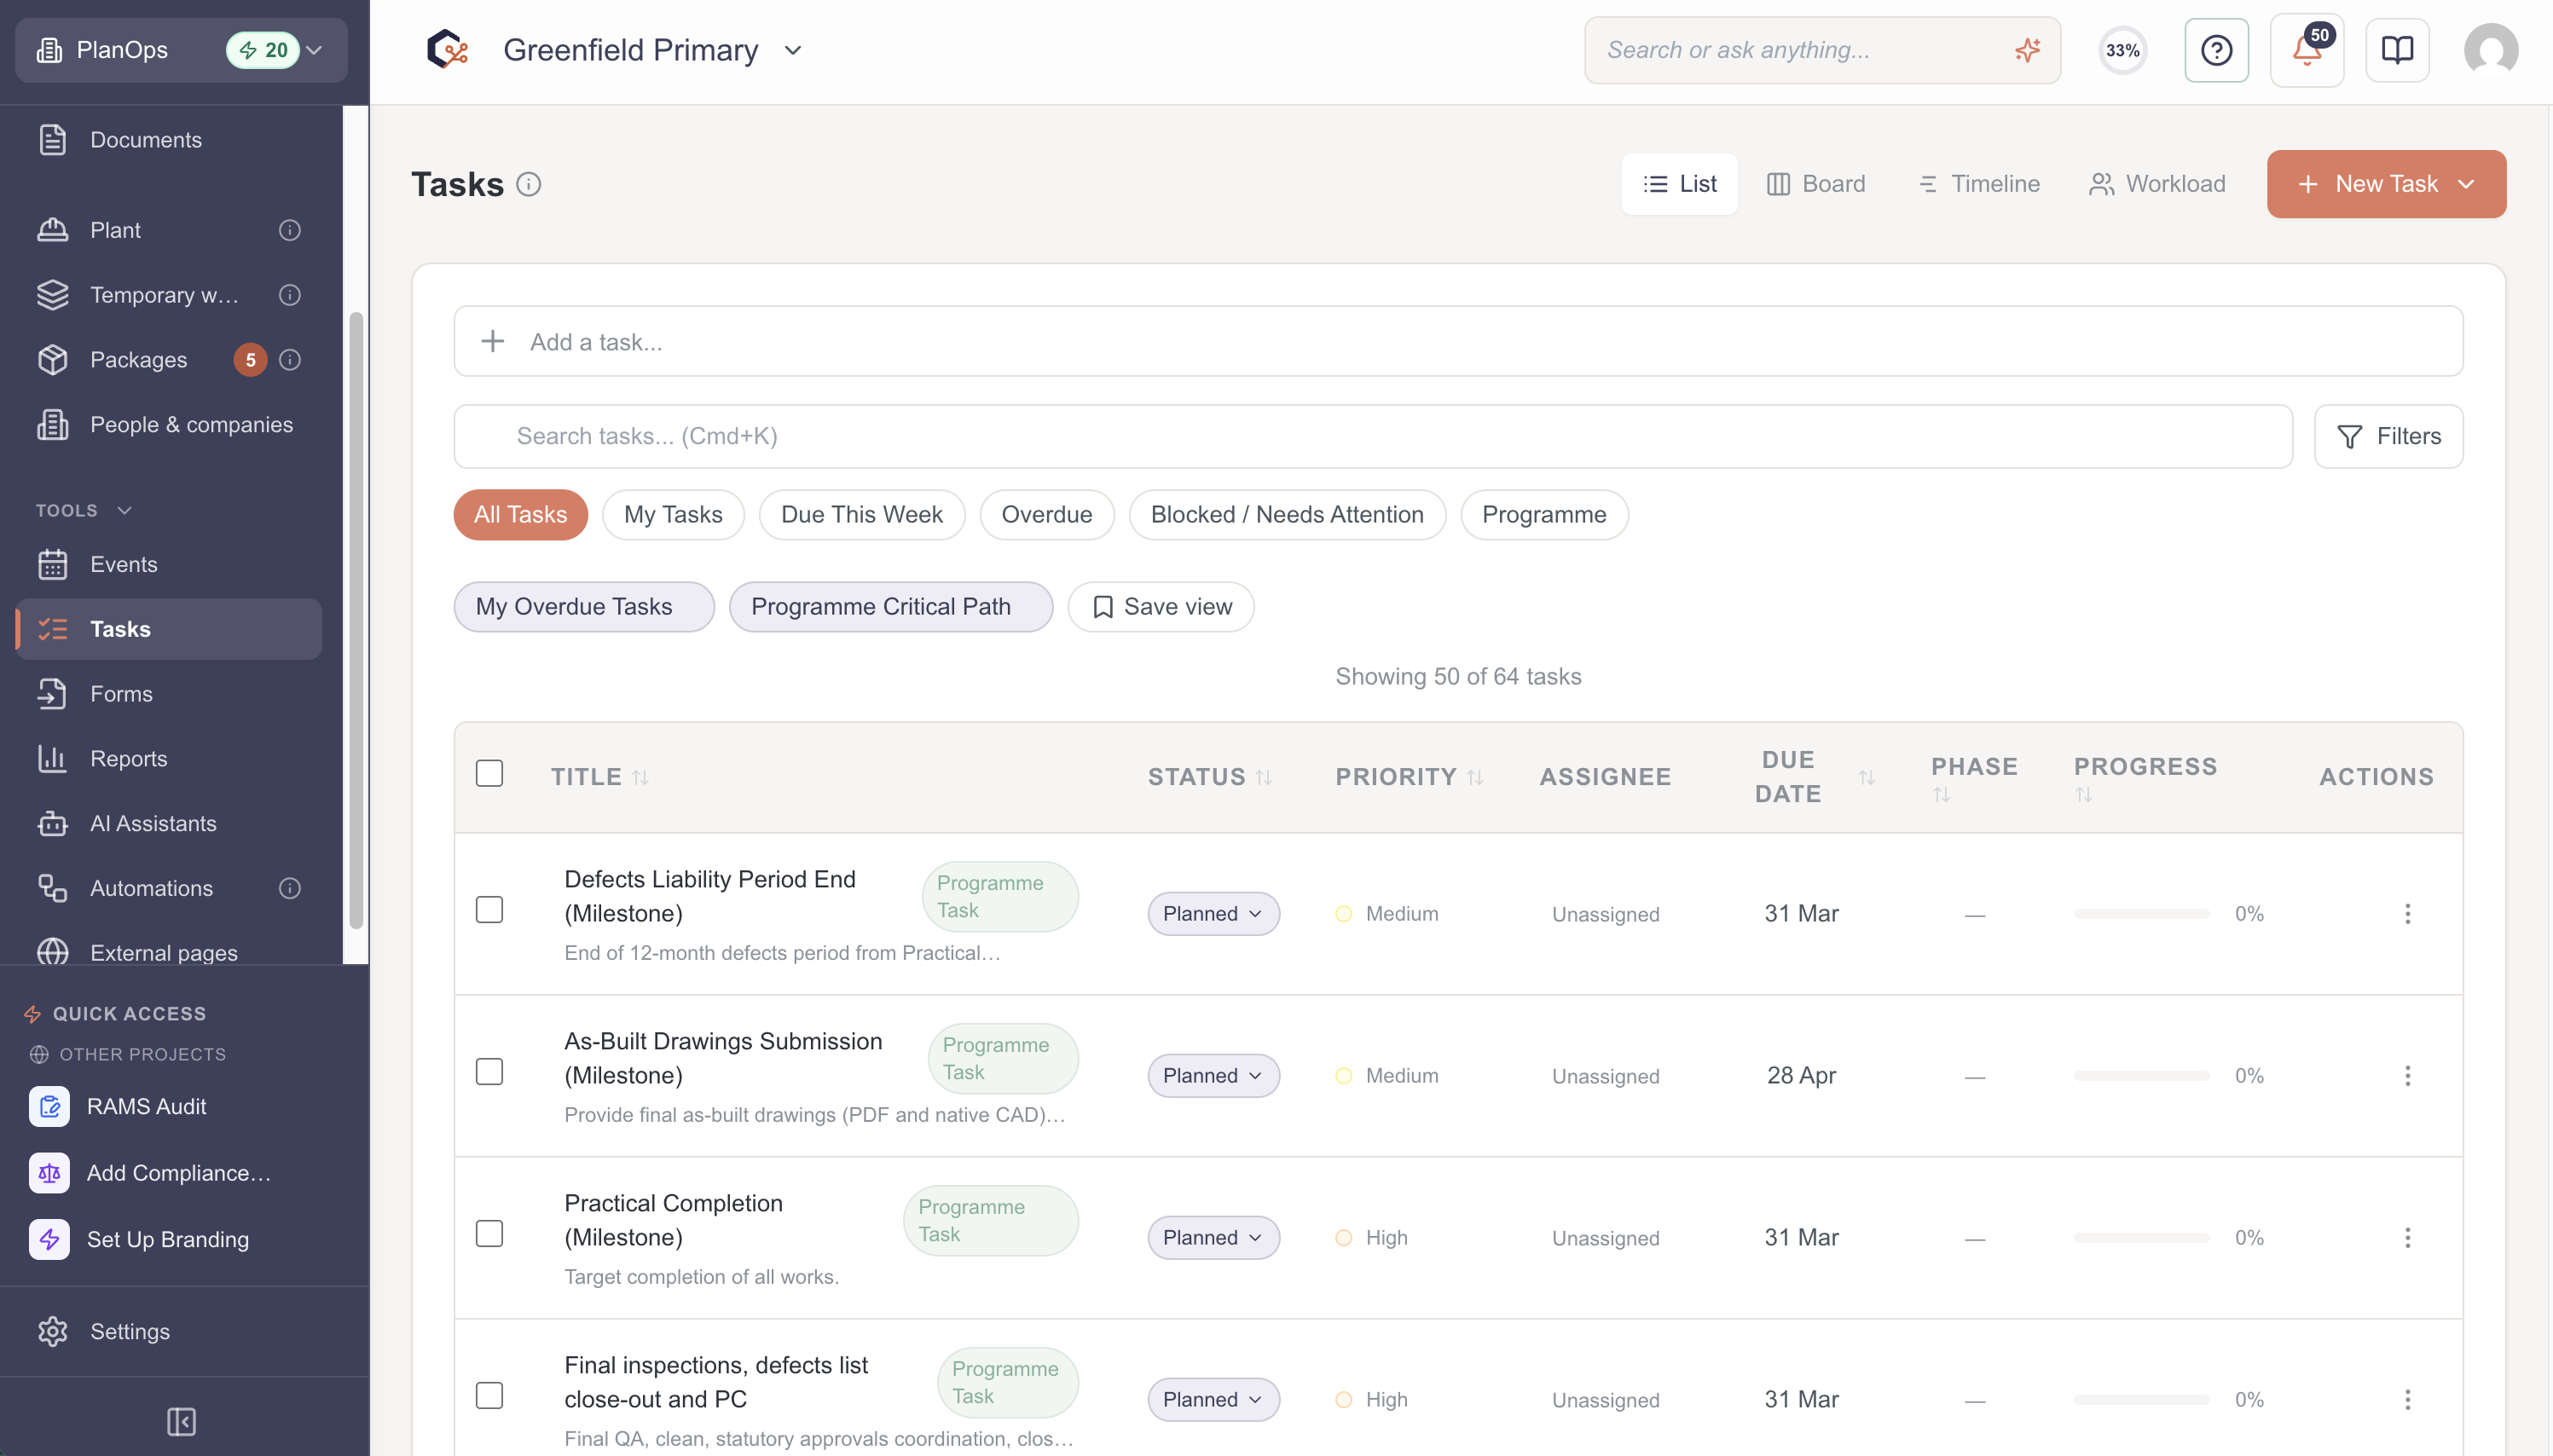
Task: Click the info icon beside Automations
Action: pos(289,888)
